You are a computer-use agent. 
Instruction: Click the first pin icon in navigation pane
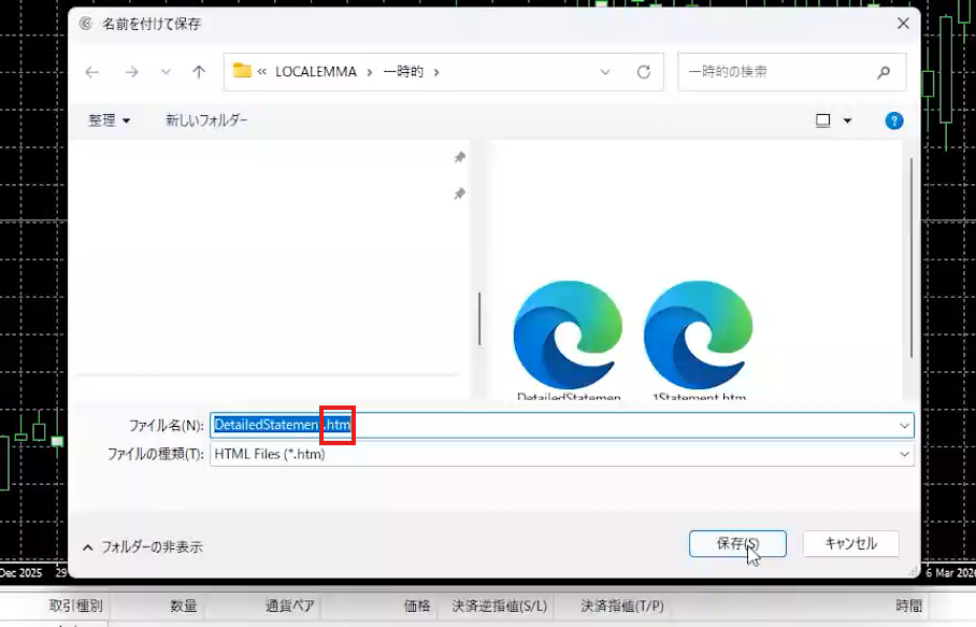point(459,157)
